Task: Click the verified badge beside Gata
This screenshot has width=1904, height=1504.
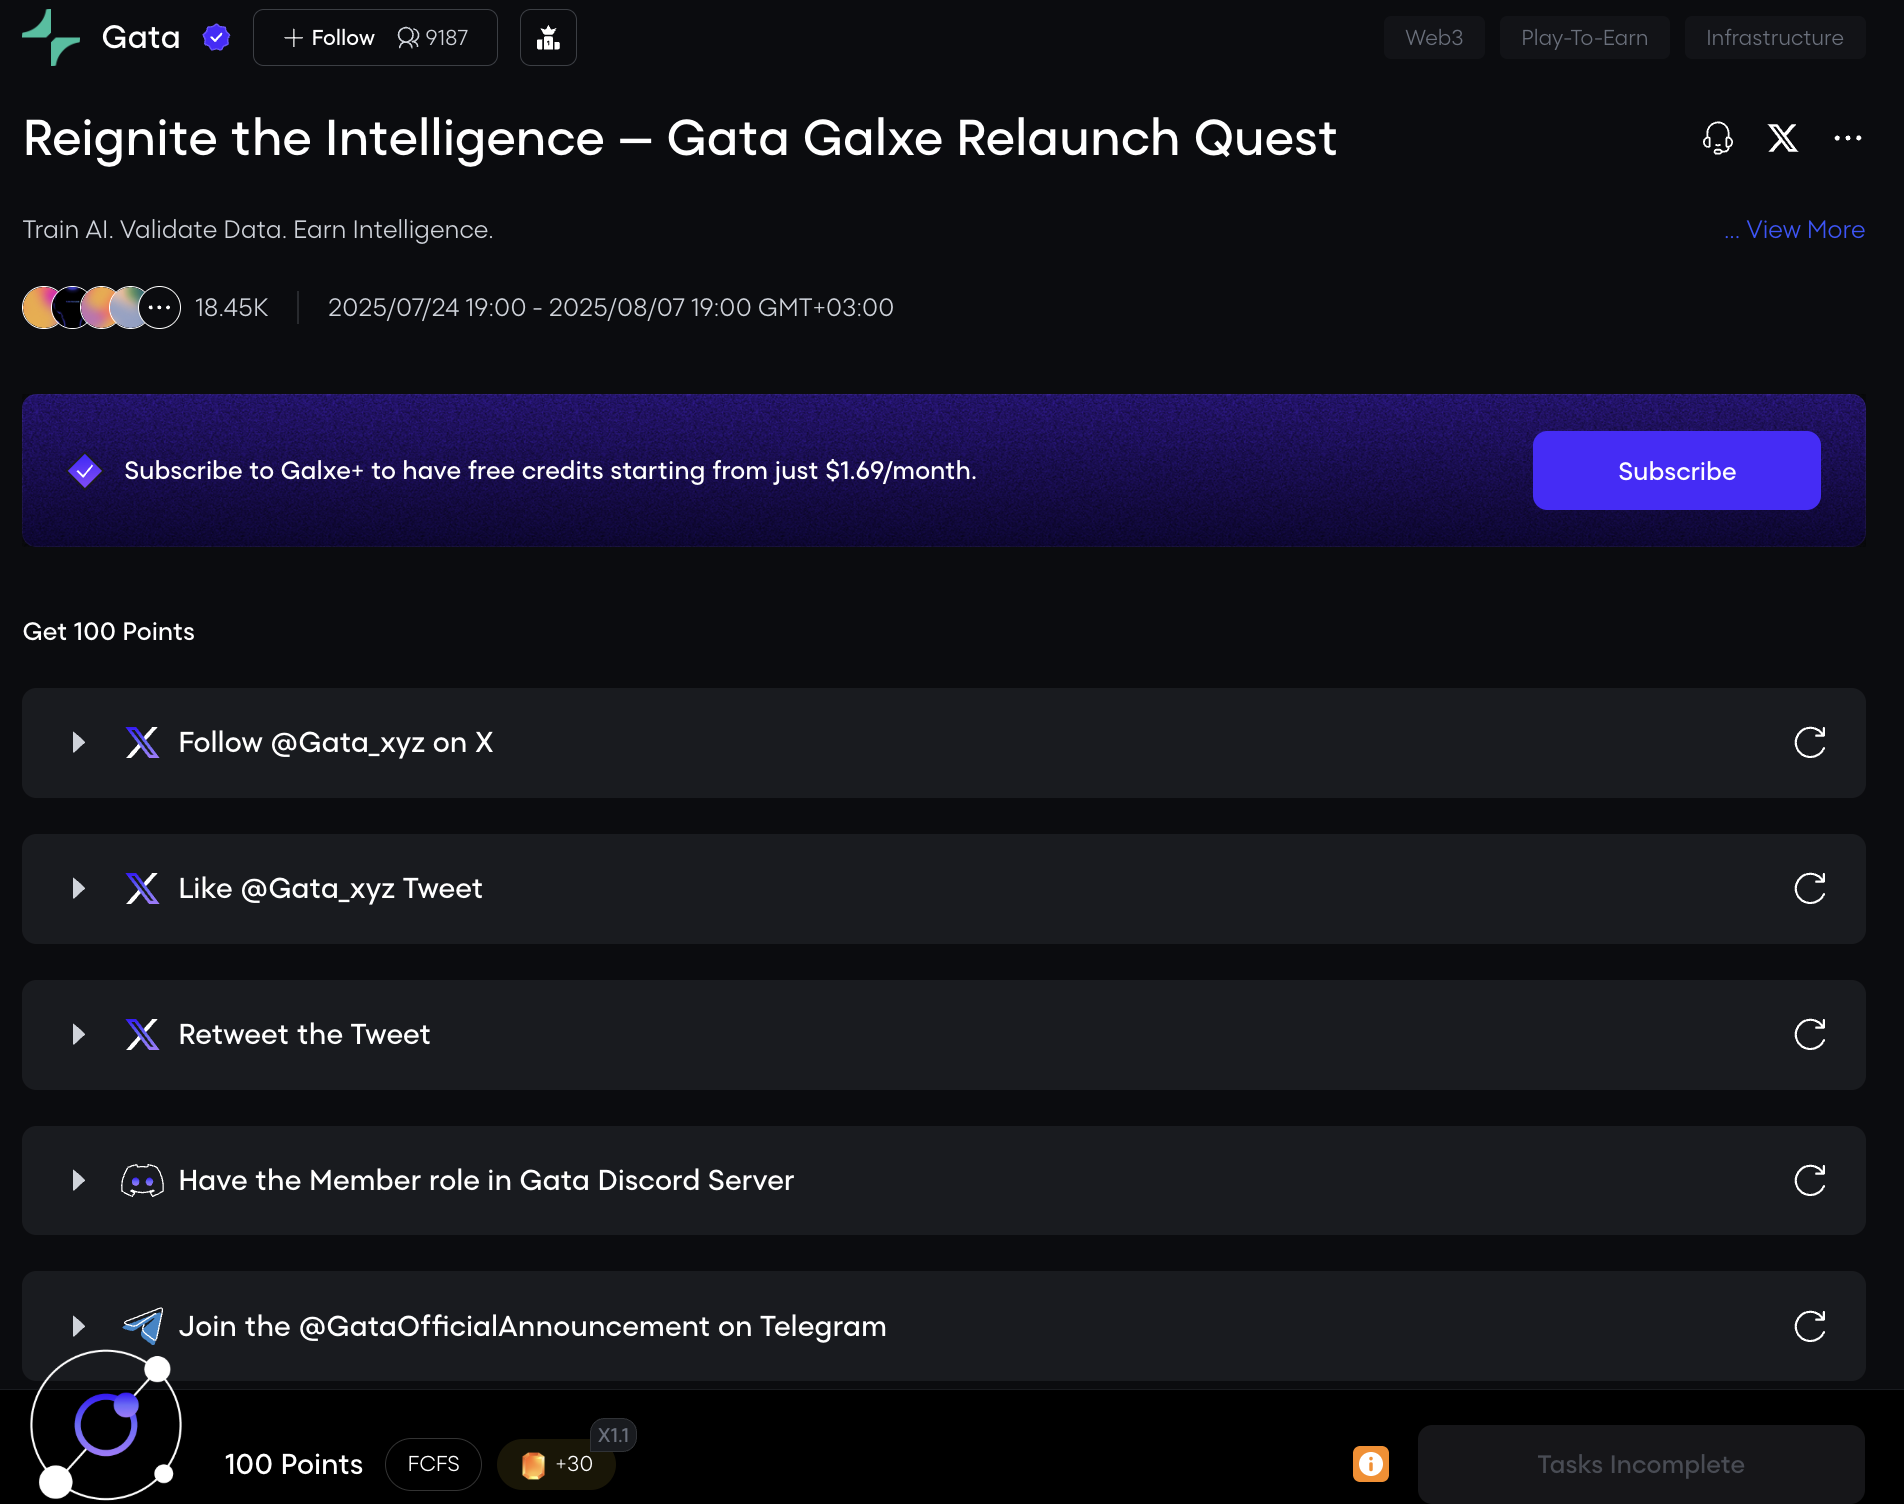Action: pyautogui.click(x=216, y=38)
